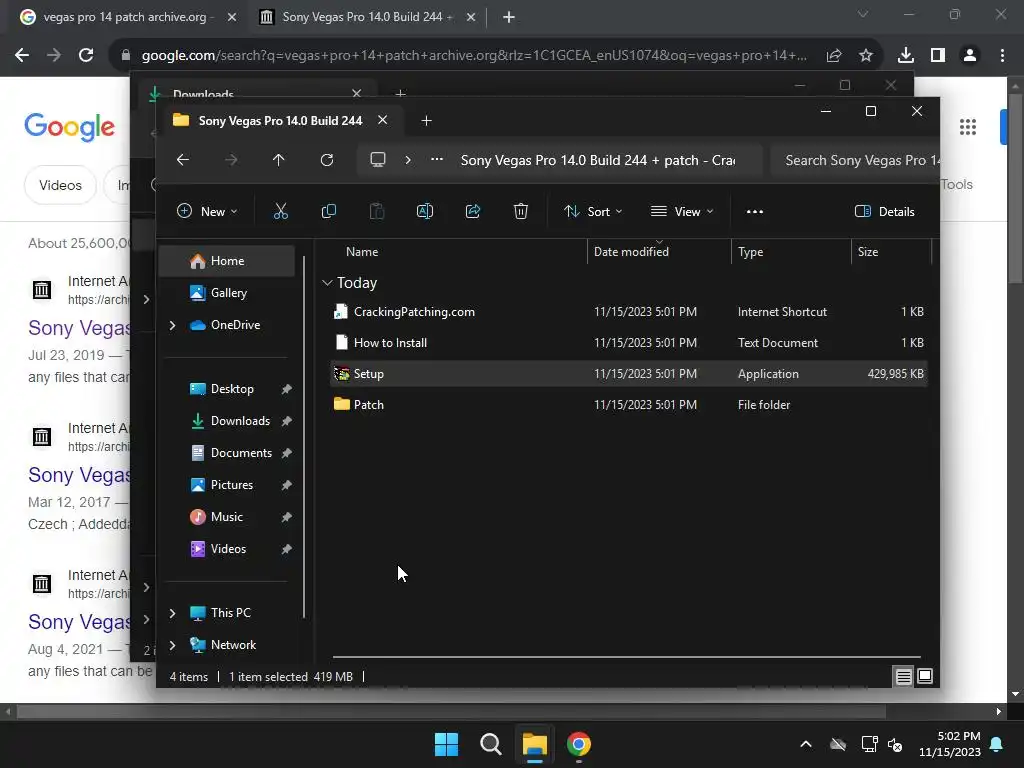Viewport: 1024px width, 768px height.
Task: Click the Paste clipboard icon
Action: pyautogui.click(x=377, y=211)
